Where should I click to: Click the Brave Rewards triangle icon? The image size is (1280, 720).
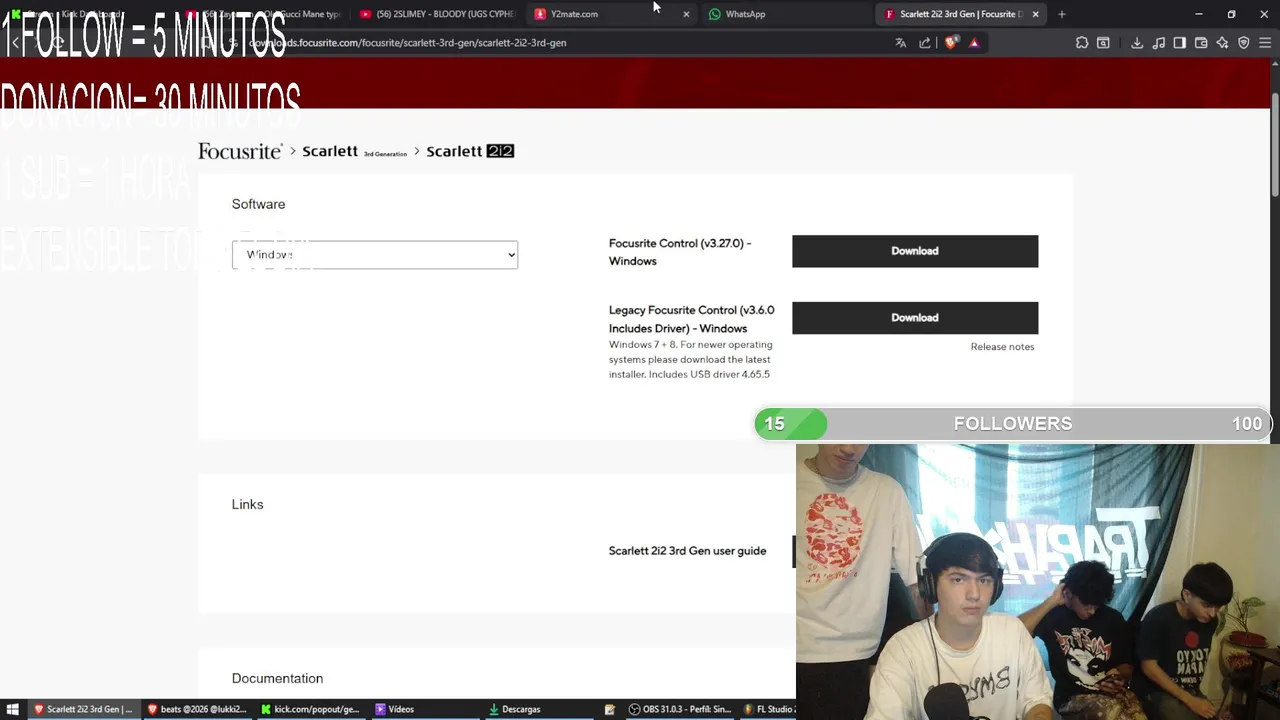pos(974,43)
